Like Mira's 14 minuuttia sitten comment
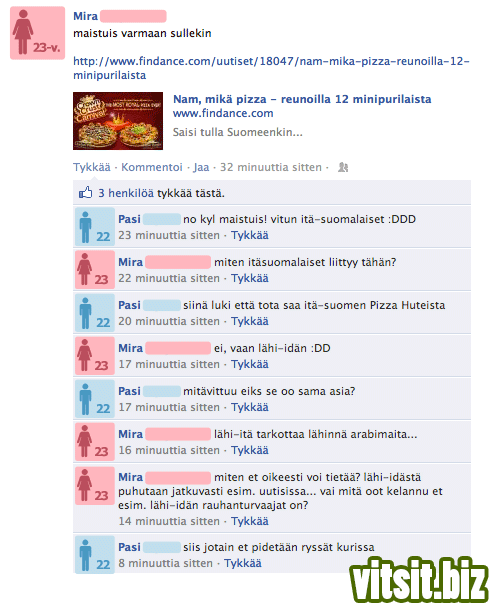This screenshot has width=489, height=605. 250,521
